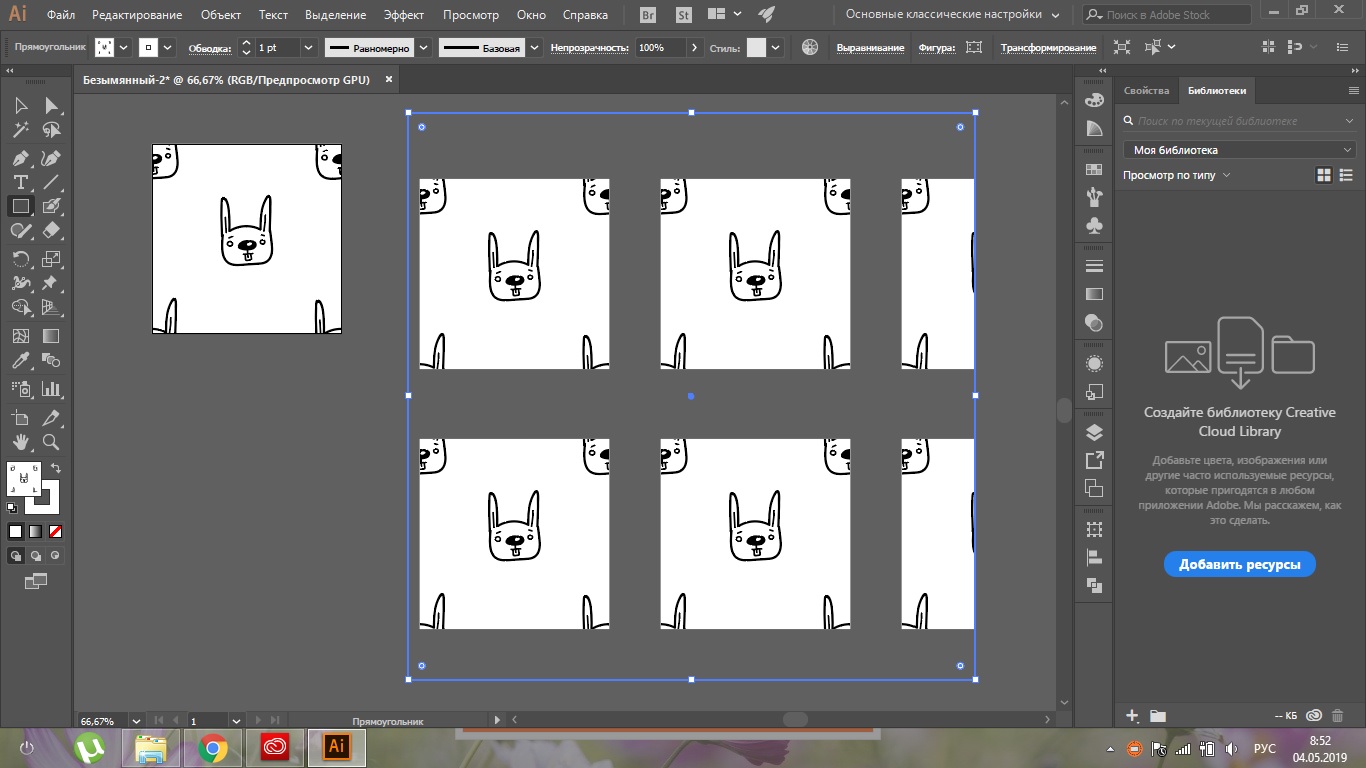Click the Добавить ресурсы button
The height and width of the screenshot is (768, 1366).
[1239, 564]
